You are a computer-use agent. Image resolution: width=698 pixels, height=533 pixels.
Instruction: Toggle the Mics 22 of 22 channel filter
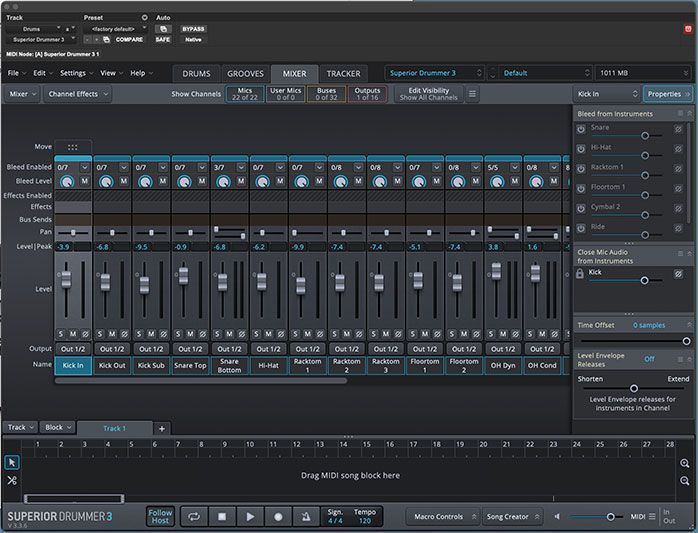pyautogui.click(x=245, y=94)
